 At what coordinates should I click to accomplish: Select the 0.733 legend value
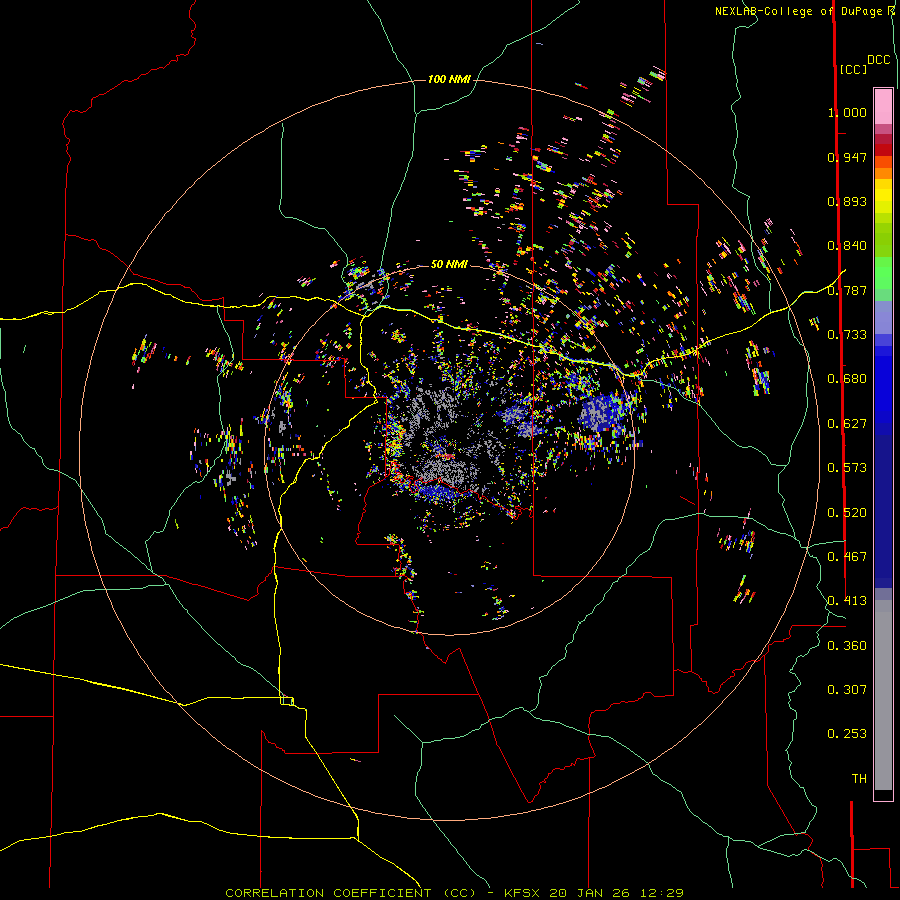tap(847, 335)
